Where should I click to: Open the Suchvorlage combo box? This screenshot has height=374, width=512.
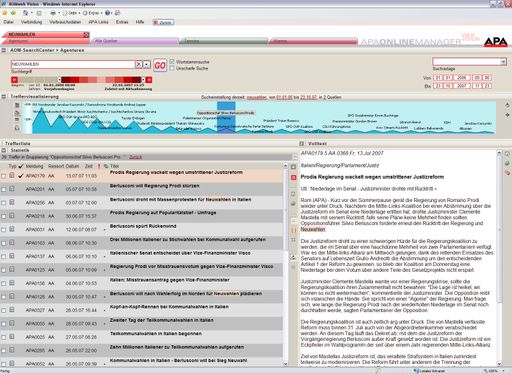tap(470, 61)
